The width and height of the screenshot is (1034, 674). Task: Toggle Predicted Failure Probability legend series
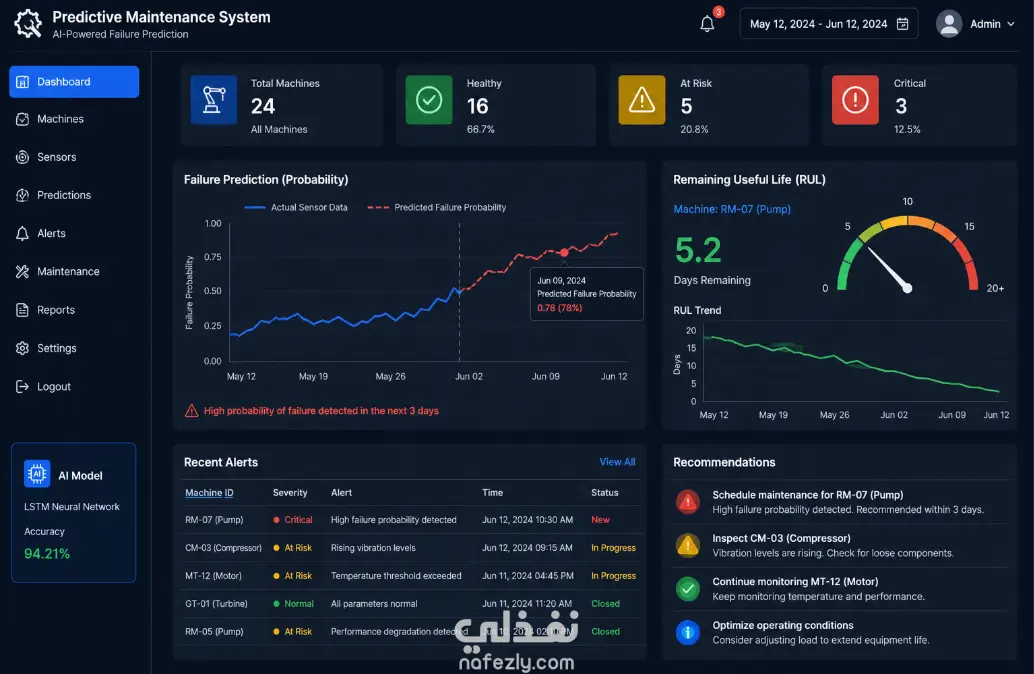pos(437,207)
